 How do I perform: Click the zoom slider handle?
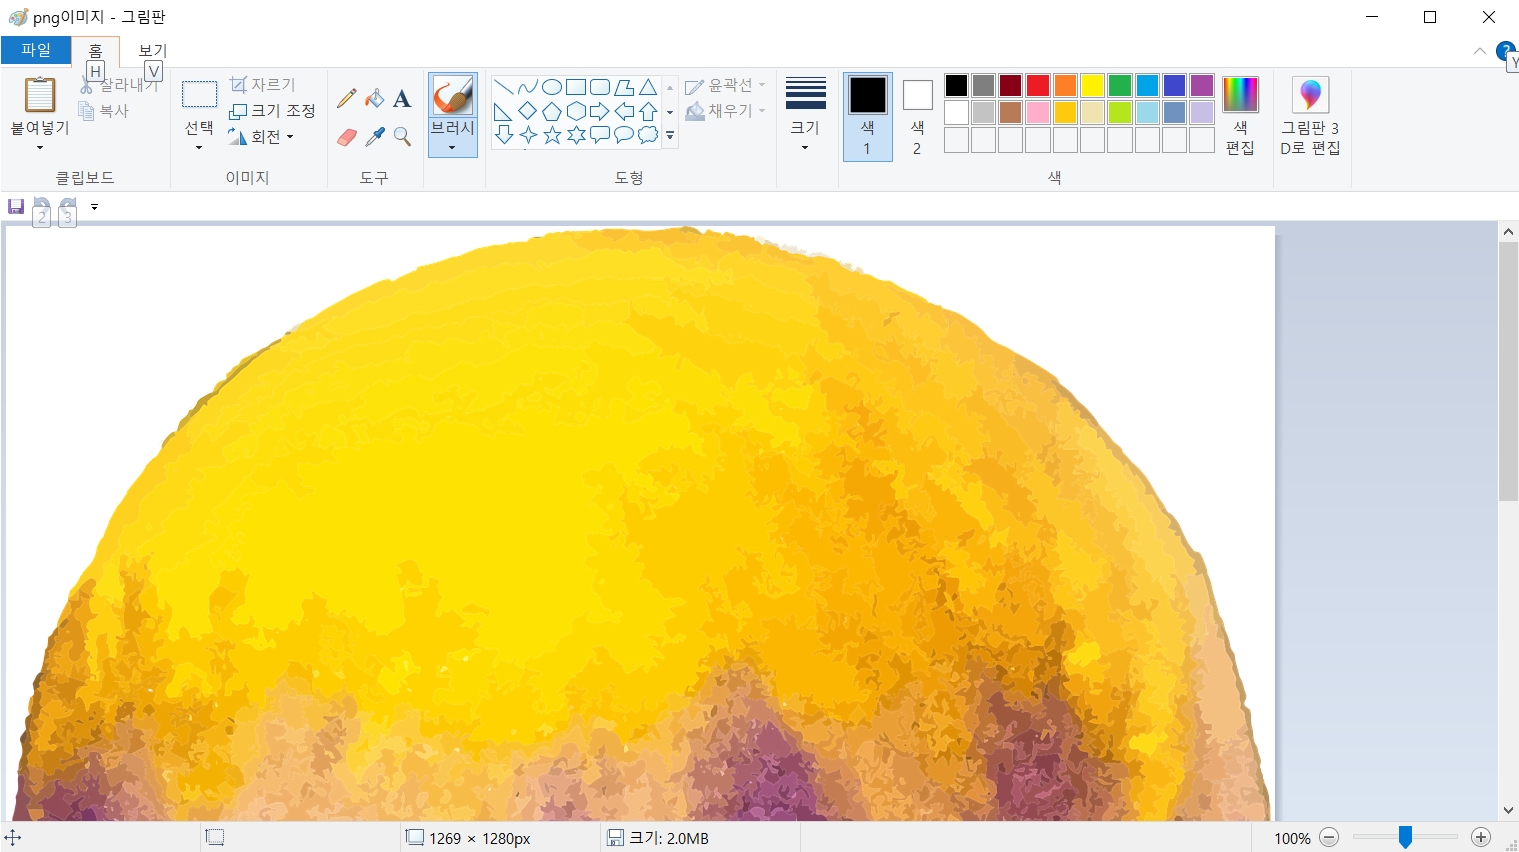click(1405, 837)
